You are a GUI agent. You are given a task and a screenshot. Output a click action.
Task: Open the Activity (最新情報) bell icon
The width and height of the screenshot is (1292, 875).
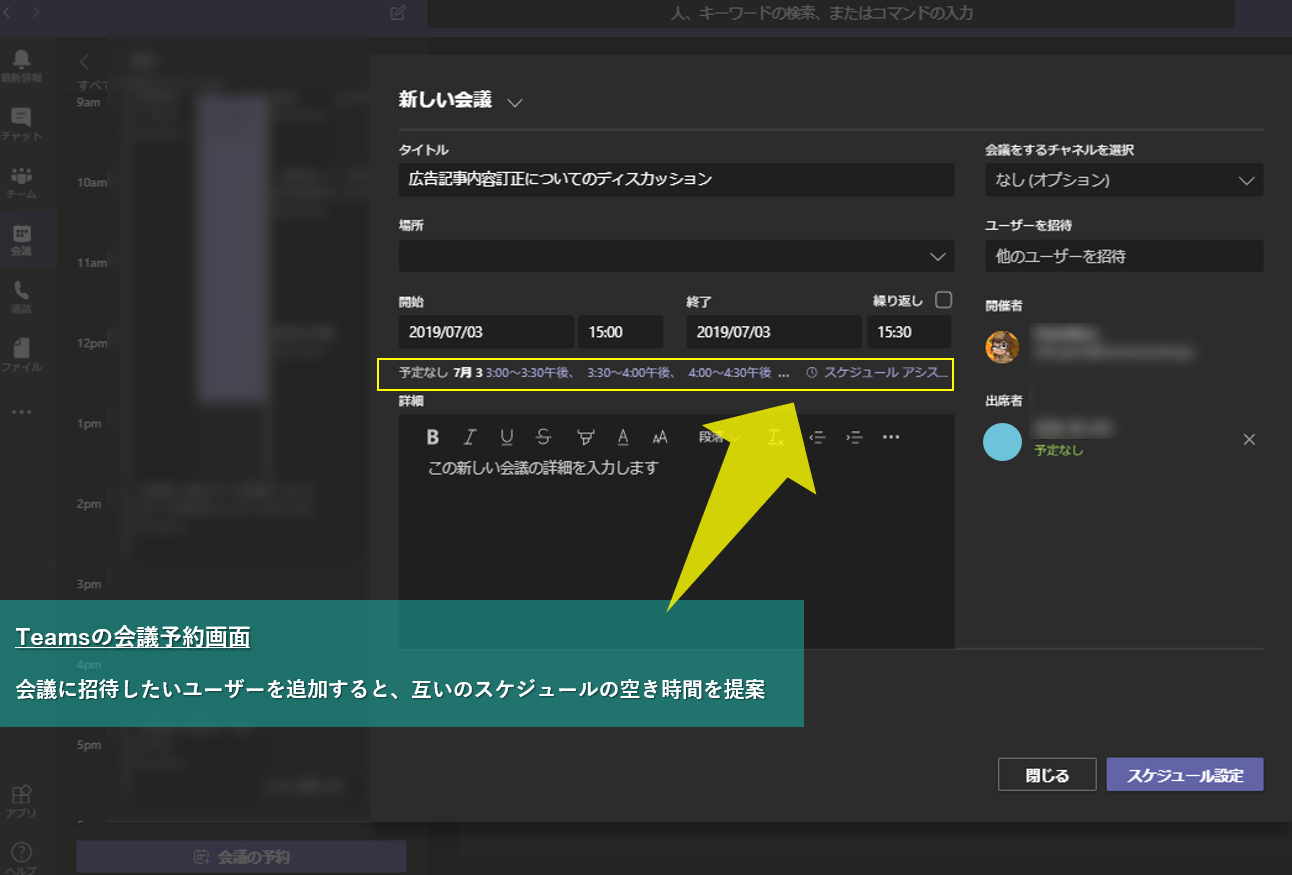21,64
